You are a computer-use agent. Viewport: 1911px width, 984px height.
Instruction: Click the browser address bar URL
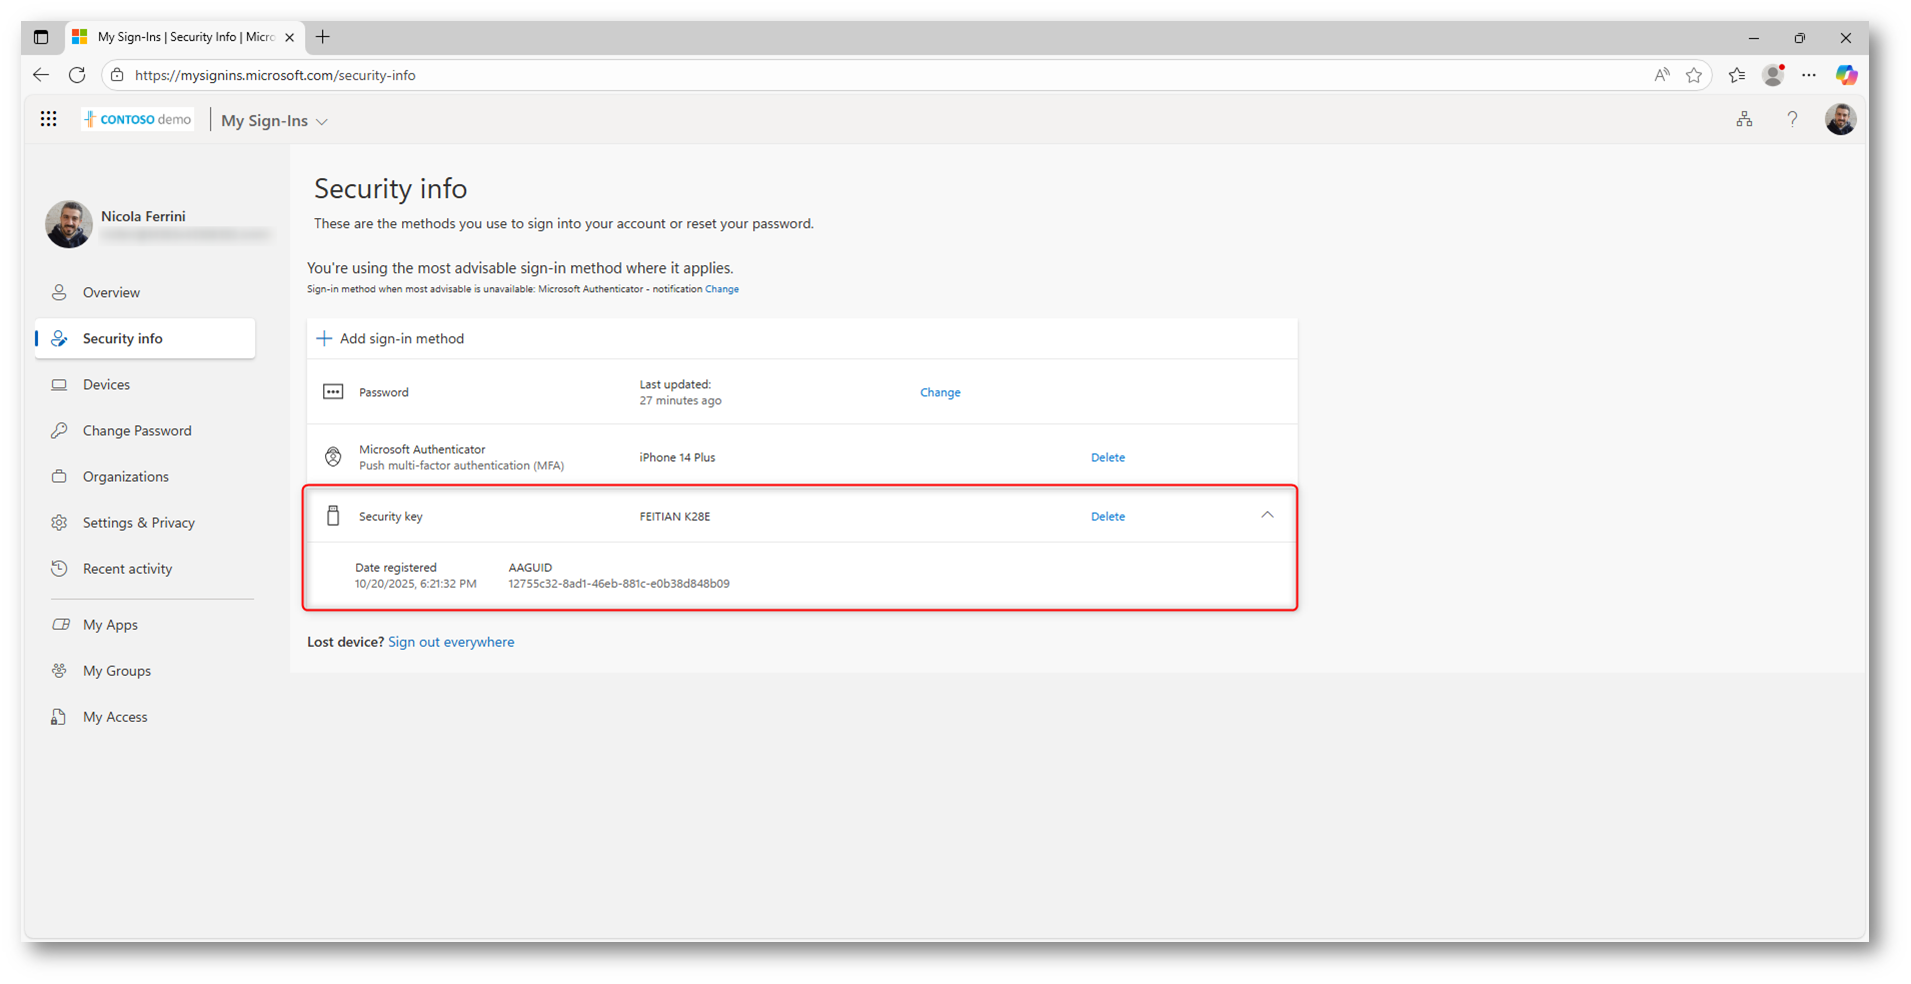(275, 75)
